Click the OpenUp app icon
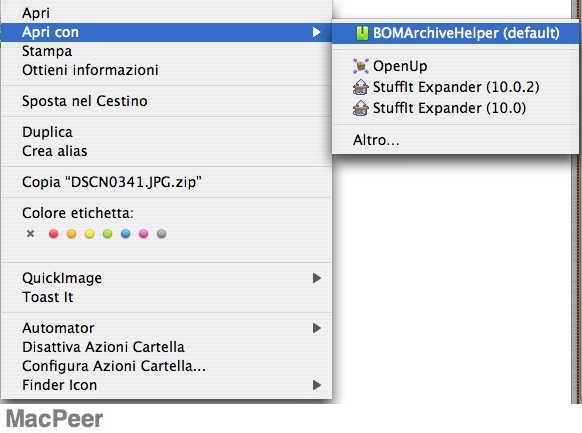582x433 pixels. pos(361,66)
